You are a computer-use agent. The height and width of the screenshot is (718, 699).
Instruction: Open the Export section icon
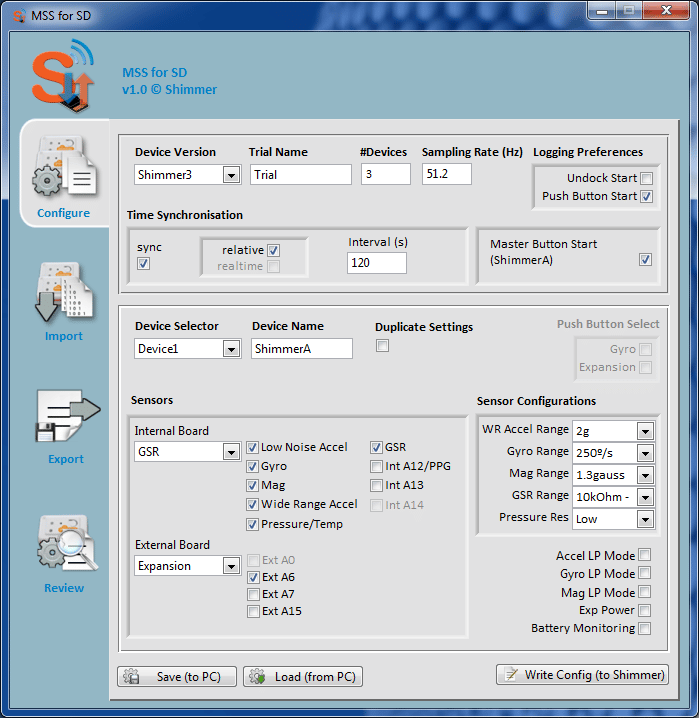(x=68, y=416)
